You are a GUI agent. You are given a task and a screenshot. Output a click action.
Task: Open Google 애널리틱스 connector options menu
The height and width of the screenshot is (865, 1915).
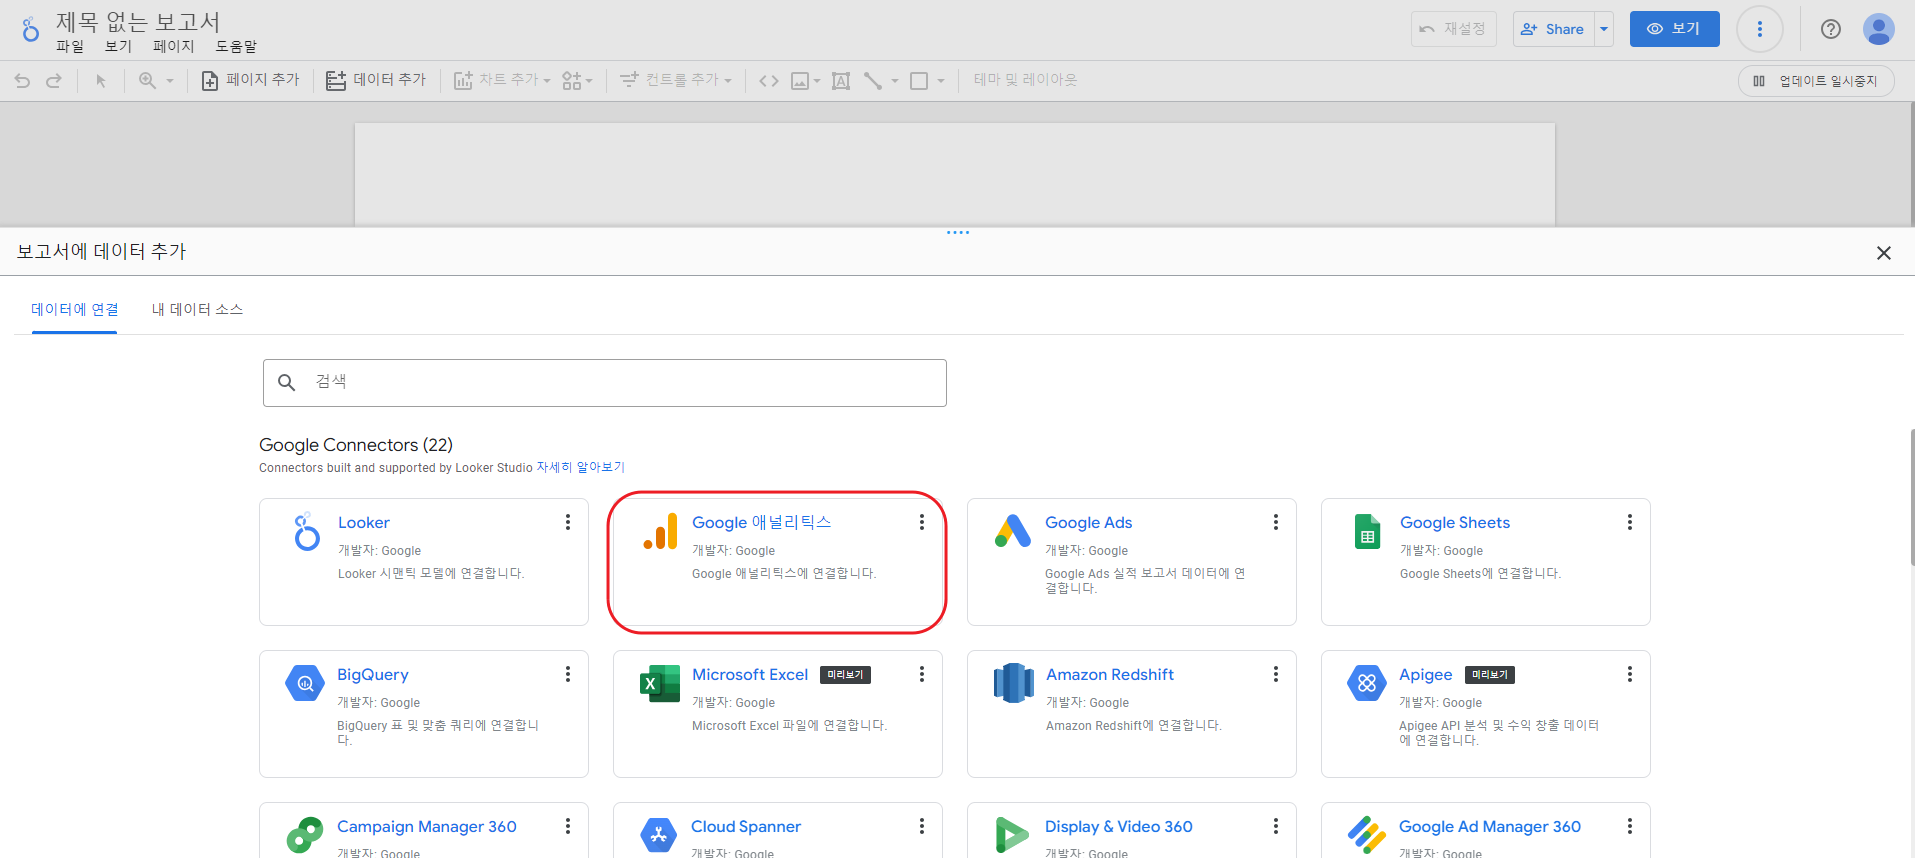tap(922, 522)
